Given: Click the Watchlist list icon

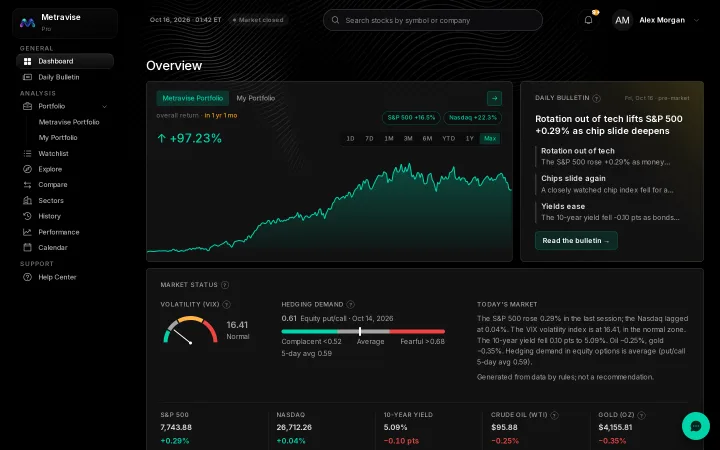Looking at the screenshot, I should click(x=28, y=153).
